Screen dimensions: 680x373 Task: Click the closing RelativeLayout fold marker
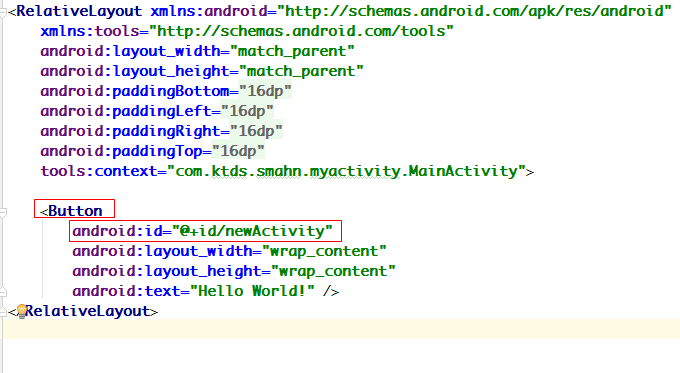point(3,311)
